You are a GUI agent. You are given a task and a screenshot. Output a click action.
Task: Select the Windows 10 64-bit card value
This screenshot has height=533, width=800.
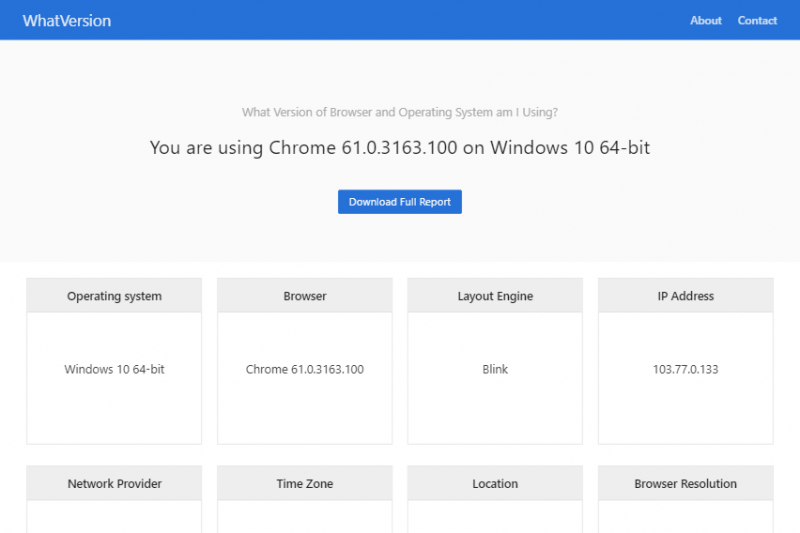click(x=114, y=369)
